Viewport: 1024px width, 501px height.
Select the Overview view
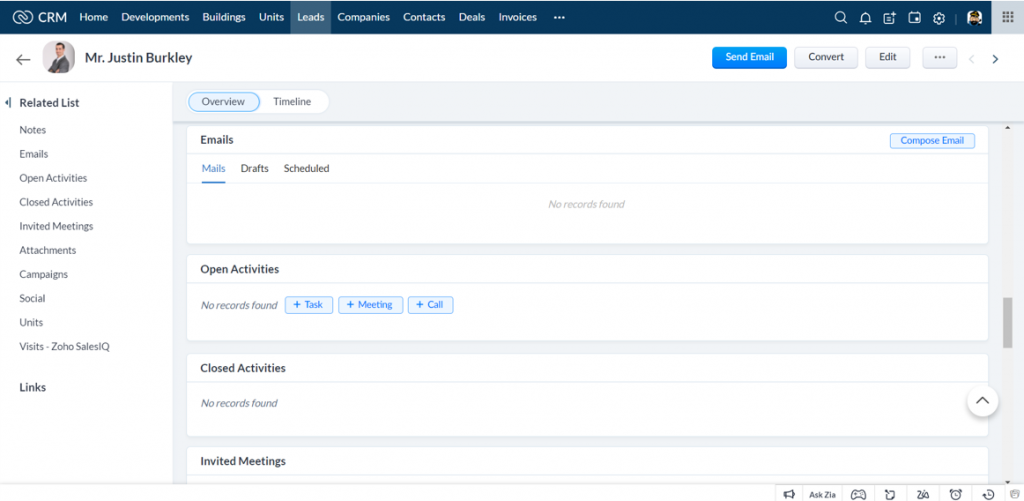click(x=223, y=102)
